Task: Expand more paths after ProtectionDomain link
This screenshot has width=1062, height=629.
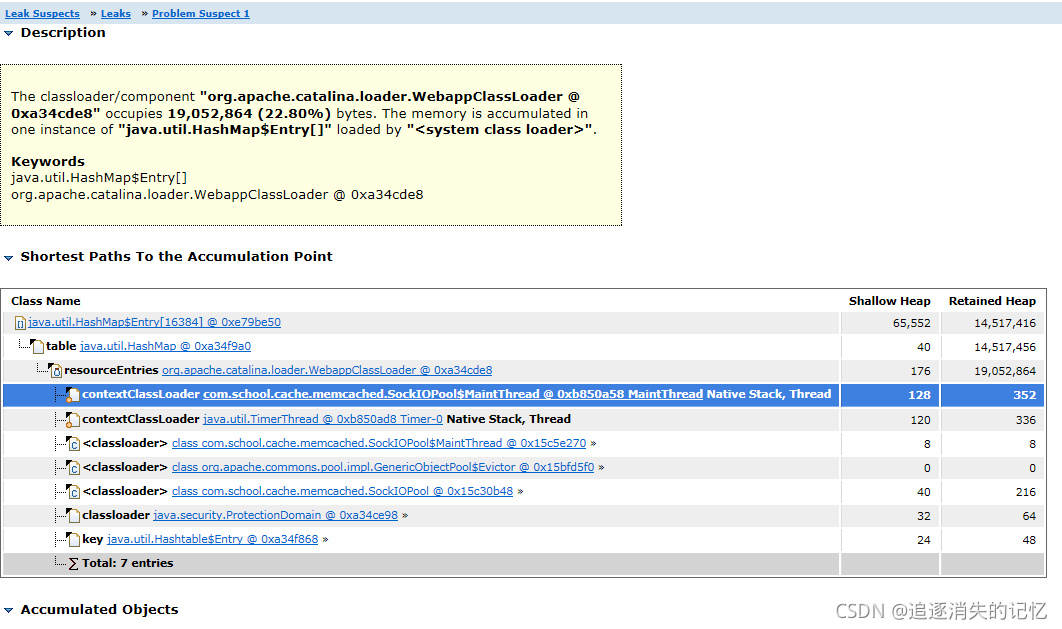Action: [405, 516]
